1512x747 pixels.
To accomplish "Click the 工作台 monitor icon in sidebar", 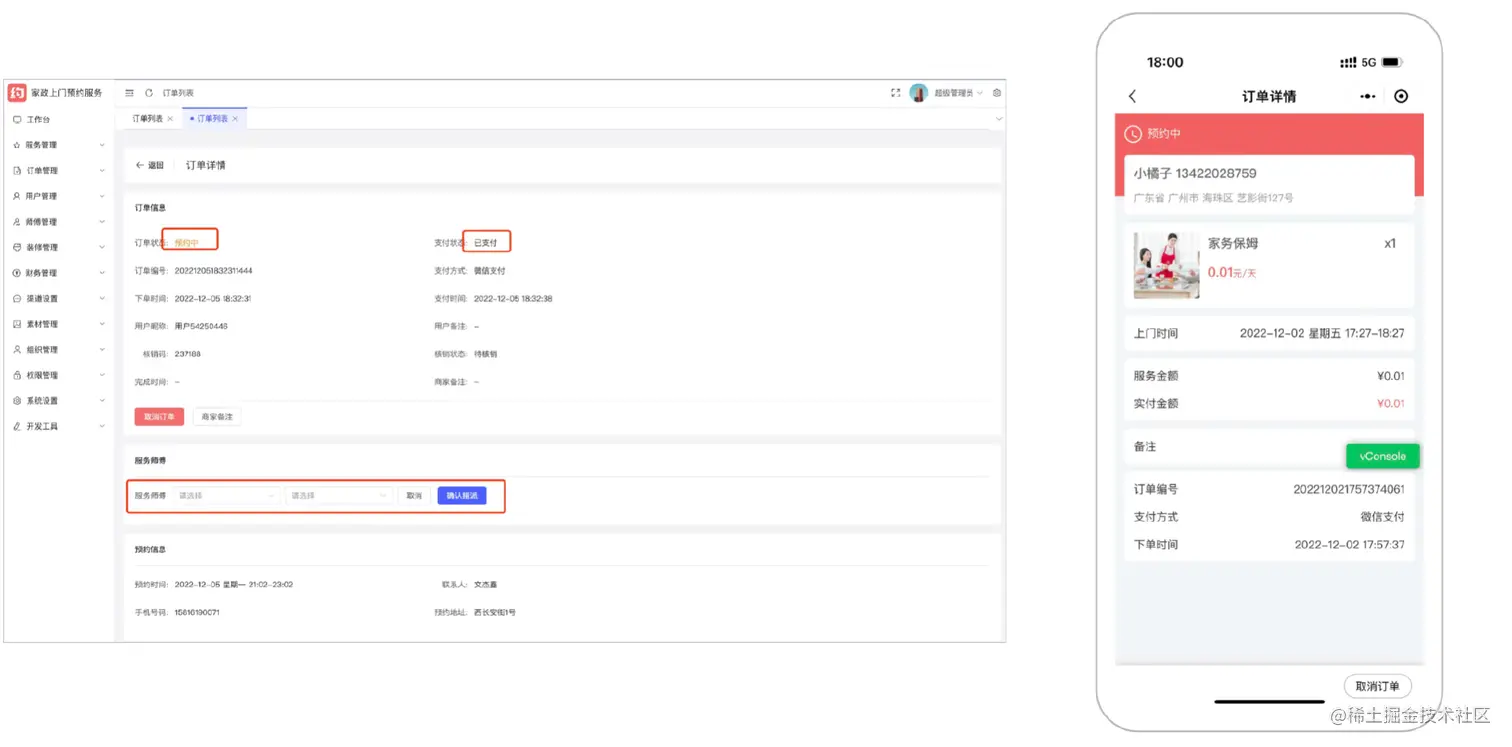I will coord(17,120).
